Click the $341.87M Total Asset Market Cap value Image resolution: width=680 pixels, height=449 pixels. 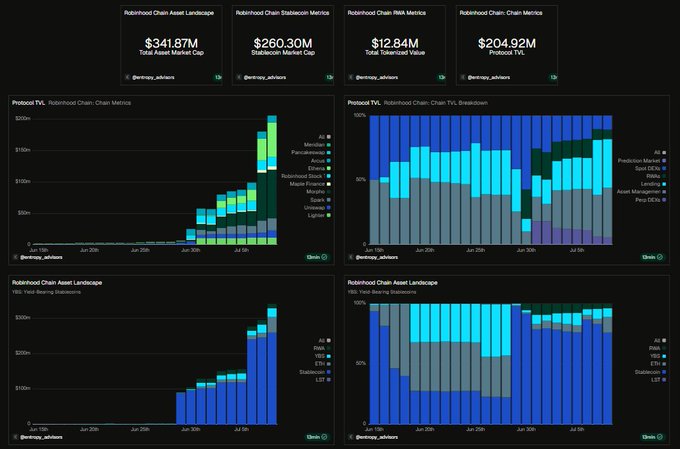tap(171, 43)
